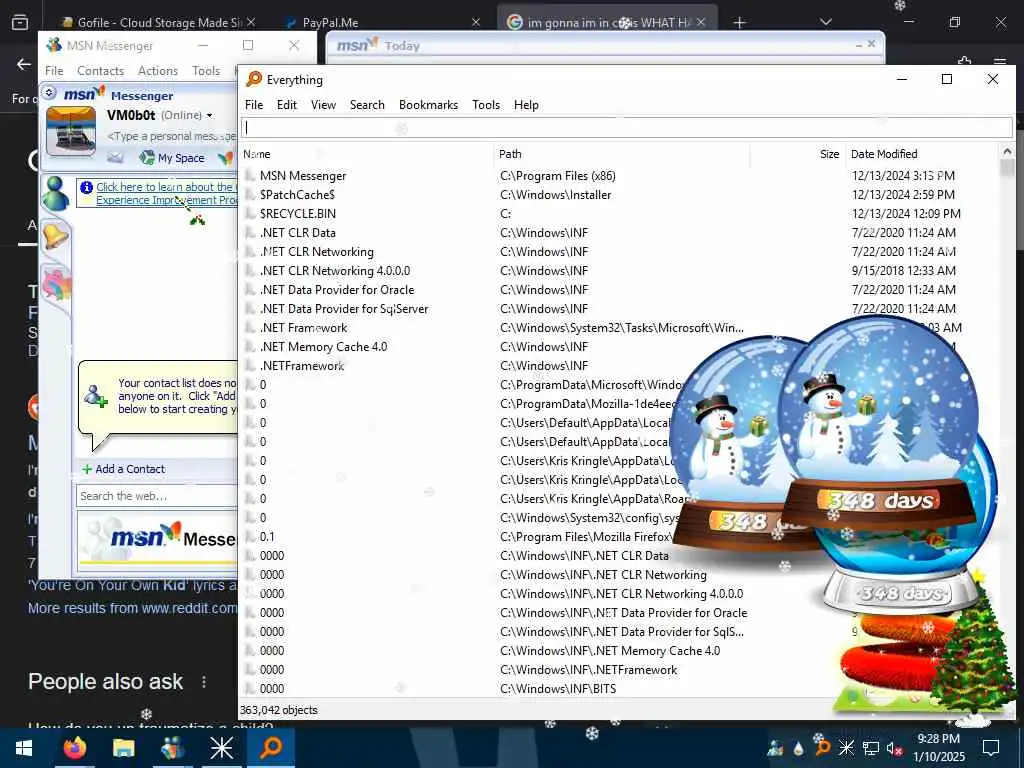Open MSN Messenger taskbar icon
Screen dimensions: 1024x768
click(172, 748)
